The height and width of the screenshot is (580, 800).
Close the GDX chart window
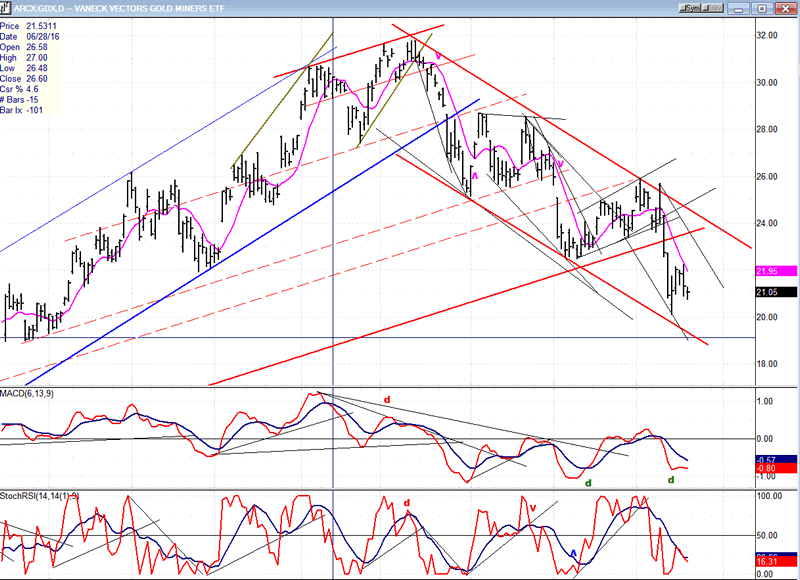coord(786,8)
